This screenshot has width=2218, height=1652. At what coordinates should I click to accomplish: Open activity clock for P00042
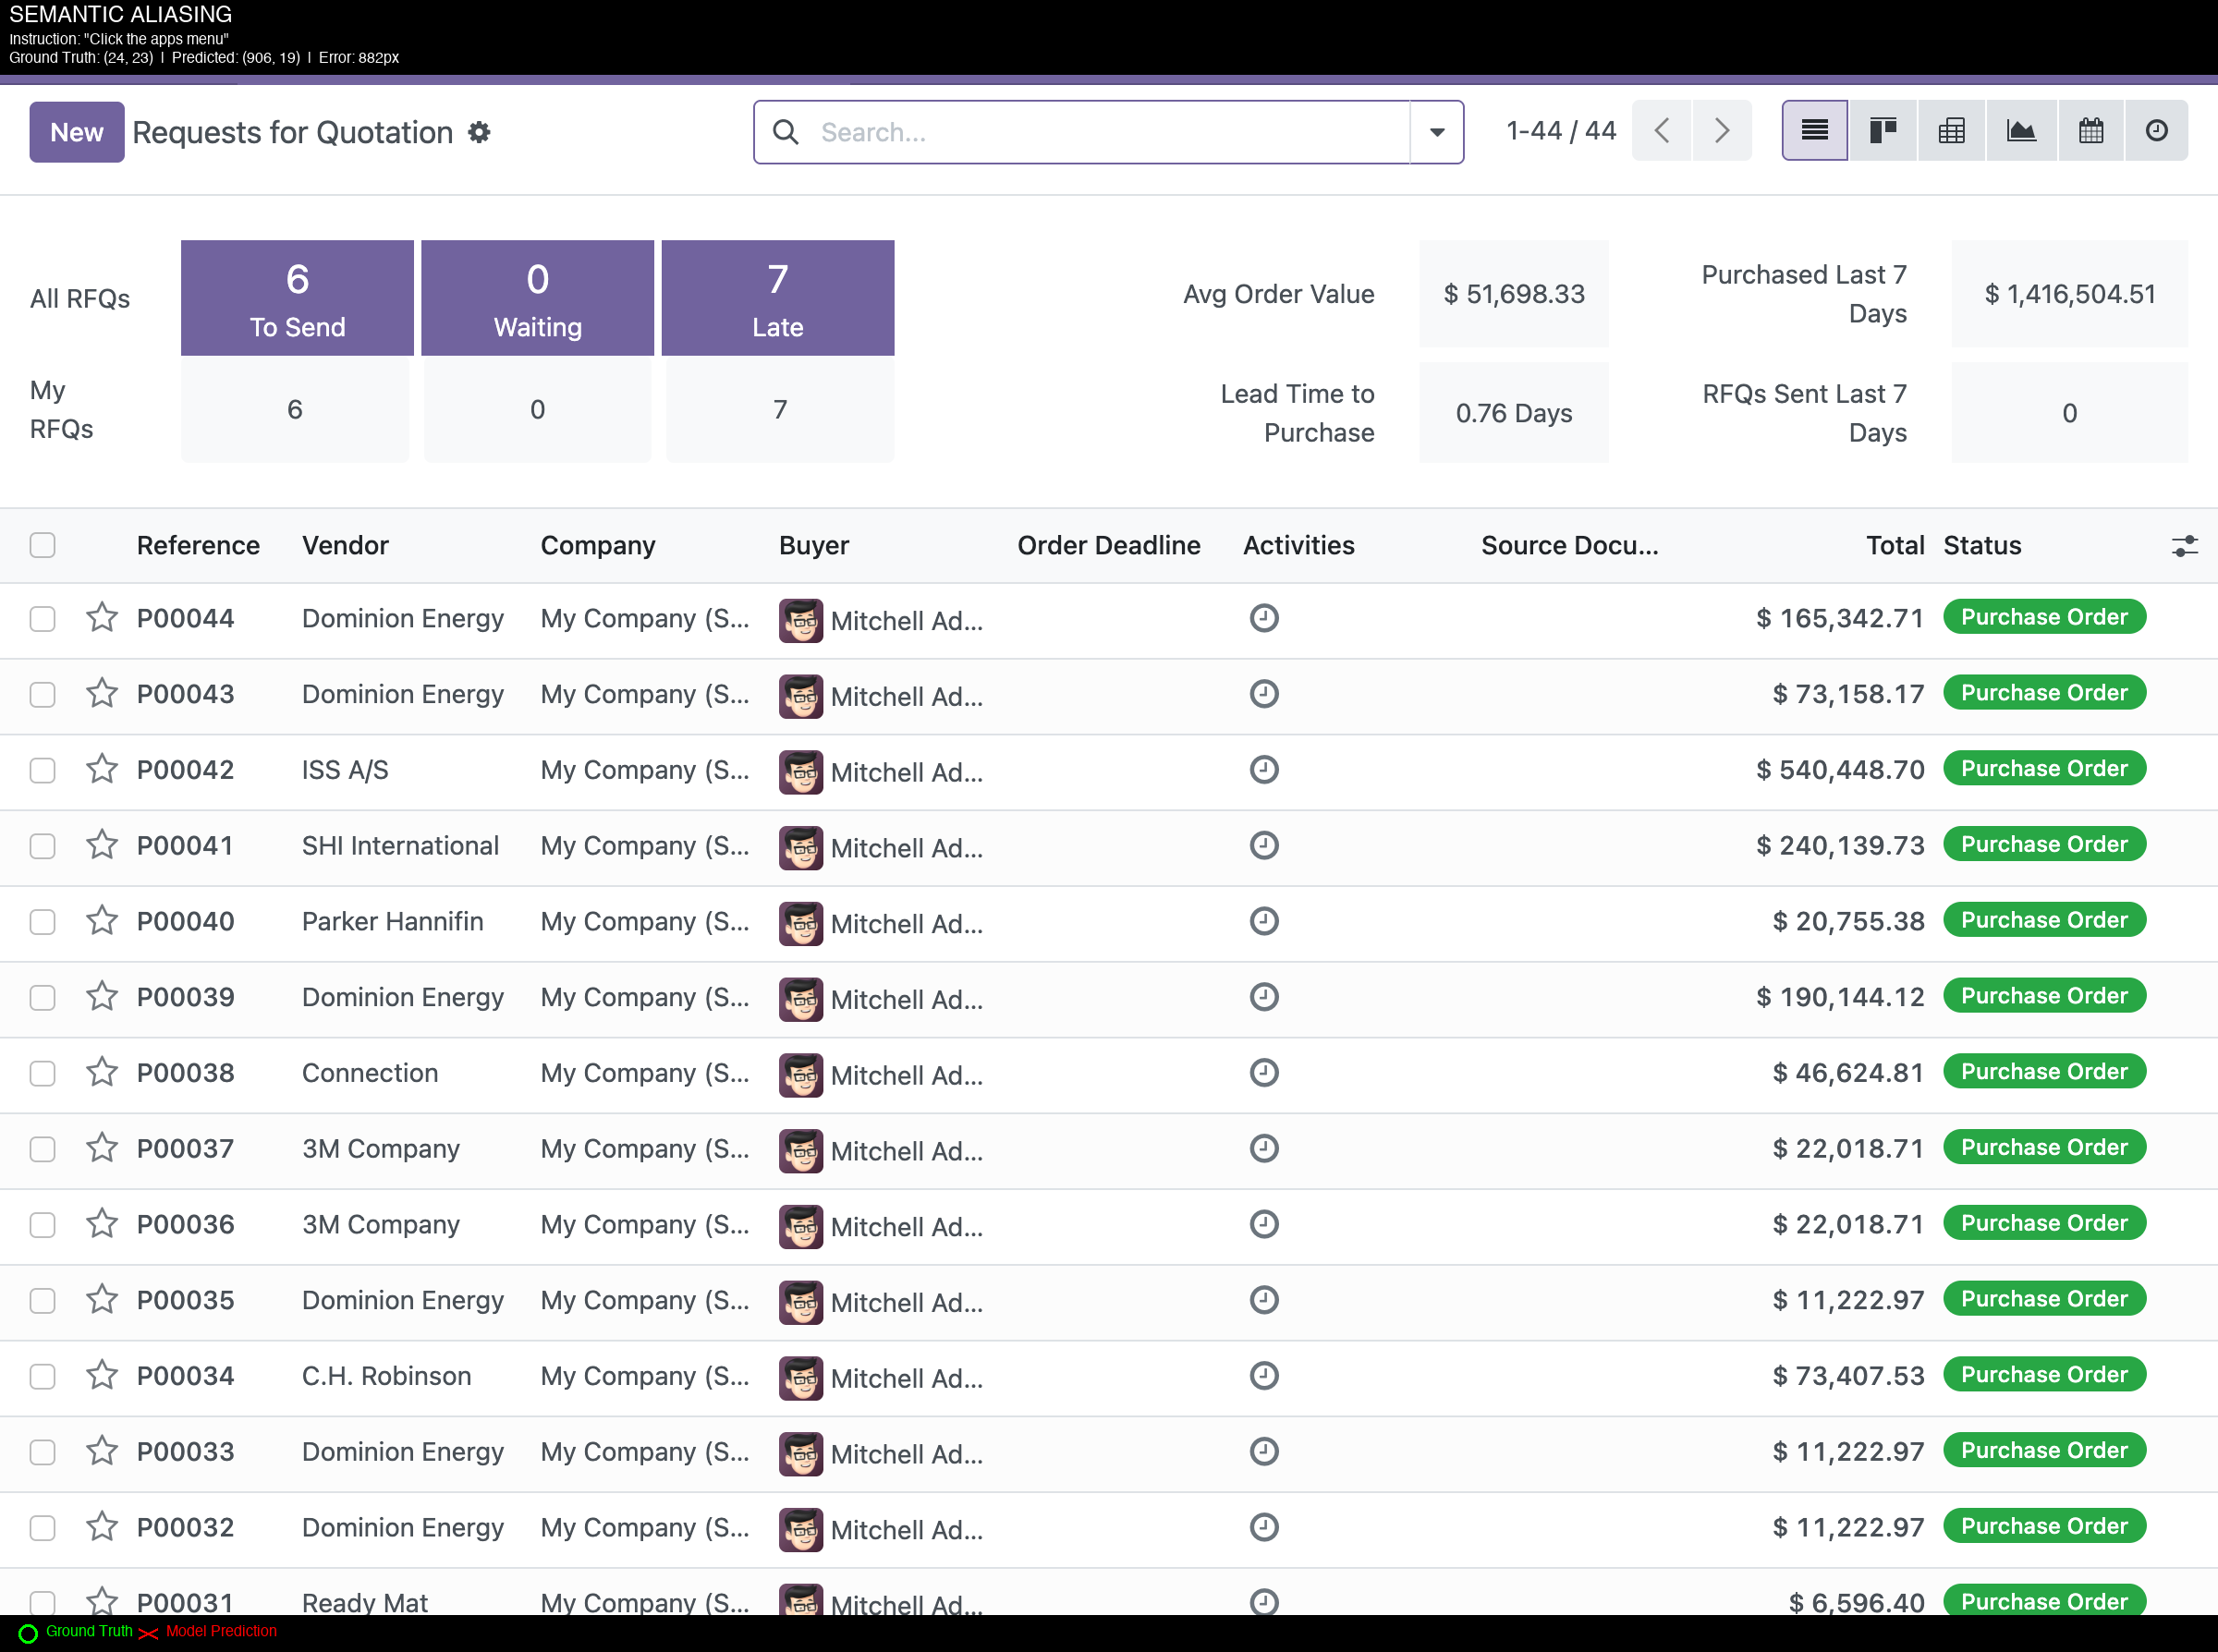pyautogui.click(x=1264, y=770)
